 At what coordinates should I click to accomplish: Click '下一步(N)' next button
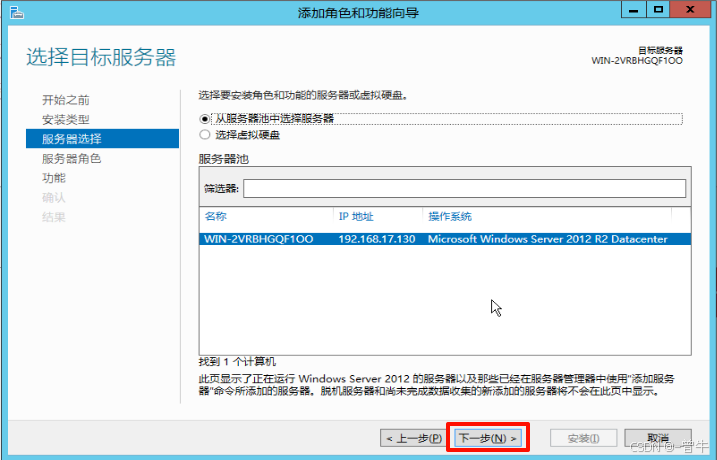(x=488, y=438)
